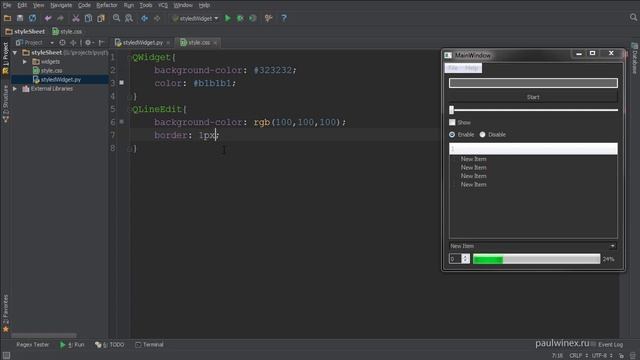Open the TODO tool window button
This screenshot has height=360, width=640.
pos(109,344)
